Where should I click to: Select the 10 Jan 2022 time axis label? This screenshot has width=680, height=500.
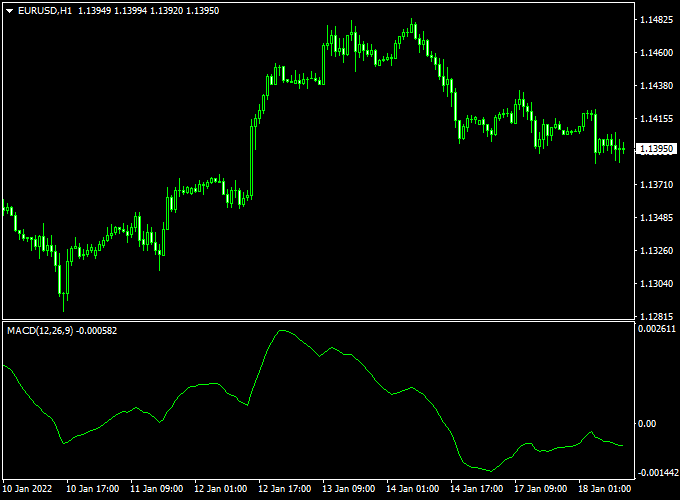[28, 490]
